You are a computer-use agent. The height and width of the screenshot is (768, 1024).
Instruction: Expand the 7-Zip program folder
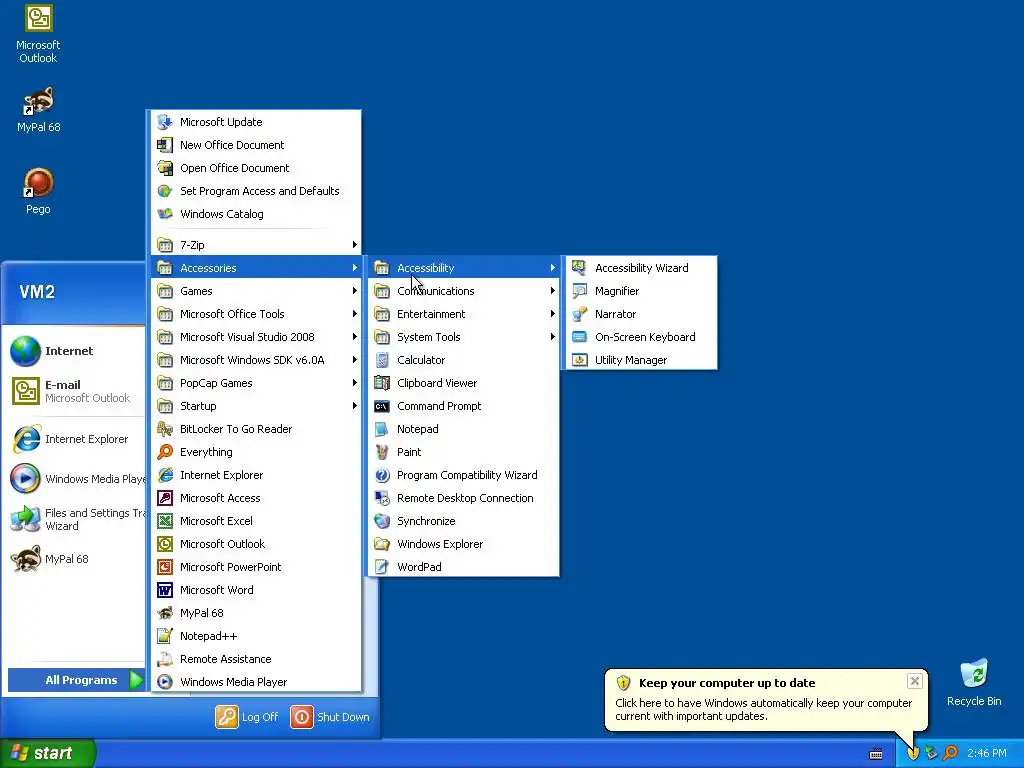[256, 245]
